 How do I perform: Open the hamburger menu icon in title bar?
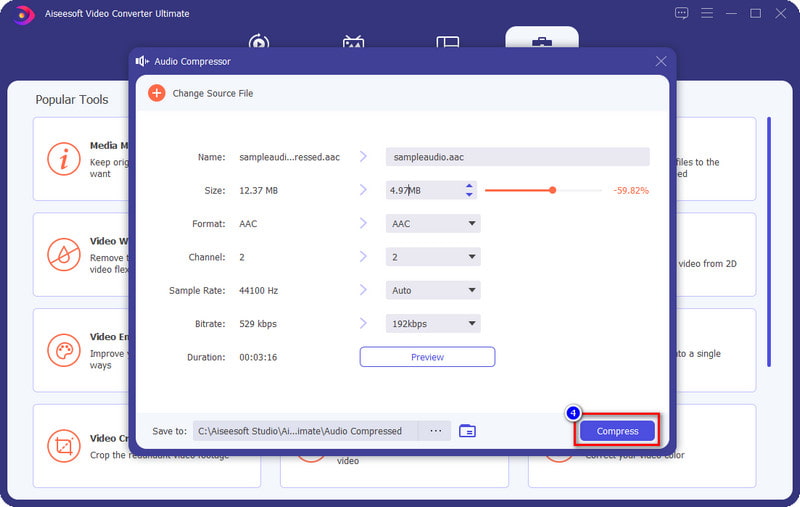tap(707, 13)
